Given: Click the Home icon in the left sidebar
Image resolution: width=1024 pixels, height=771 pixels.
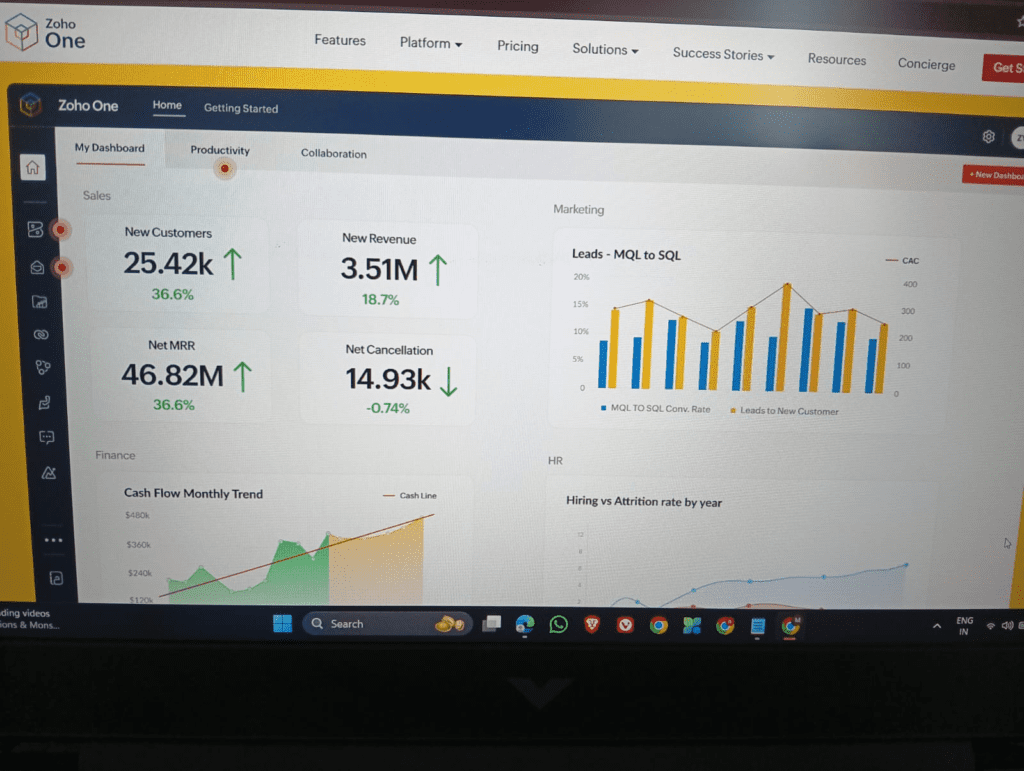Looking at the screenshot, I should tap(33, 168).
